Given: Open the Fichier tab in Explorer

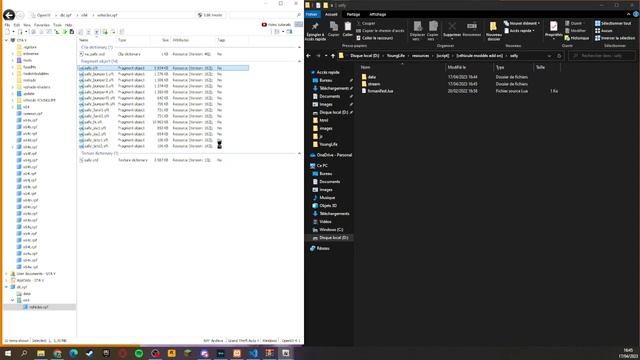Looking at the screenshot, I should pos(311,14).
